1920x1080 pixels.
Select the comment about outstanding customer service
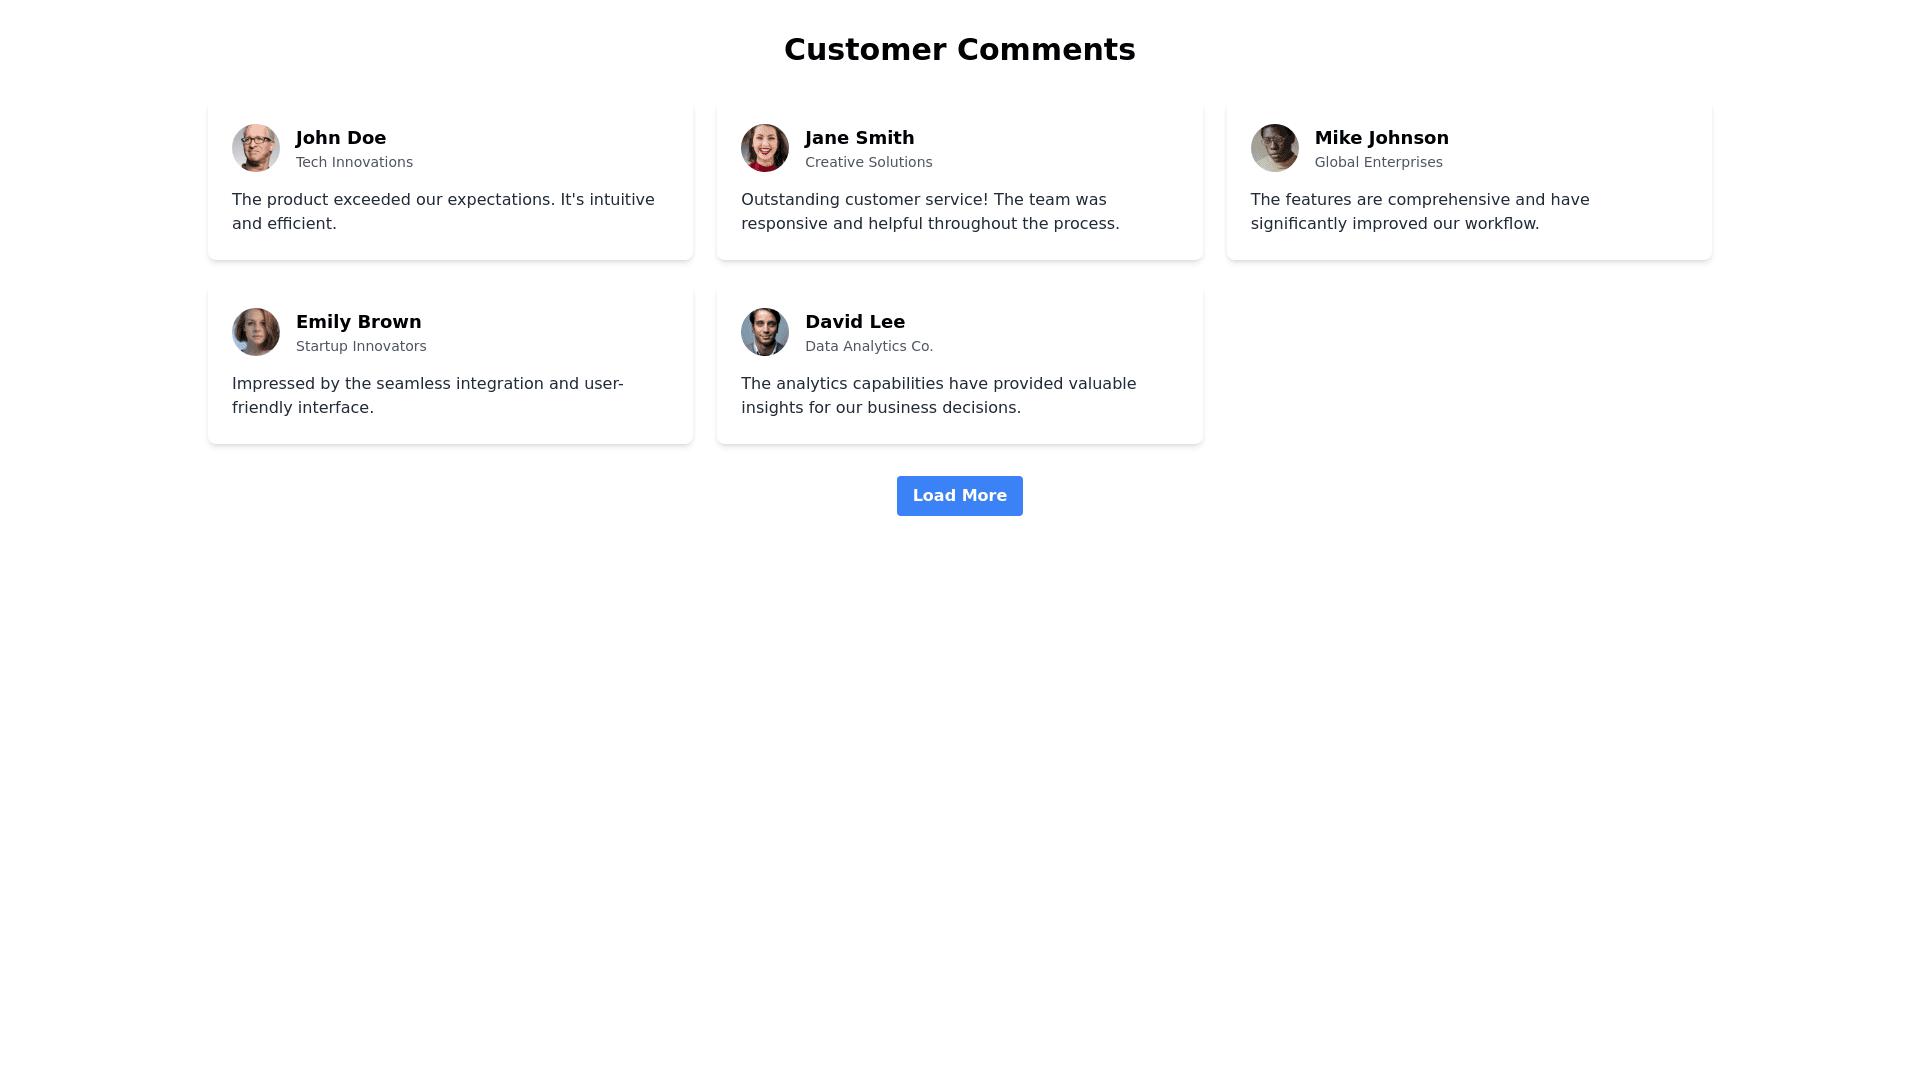point(930,212)
